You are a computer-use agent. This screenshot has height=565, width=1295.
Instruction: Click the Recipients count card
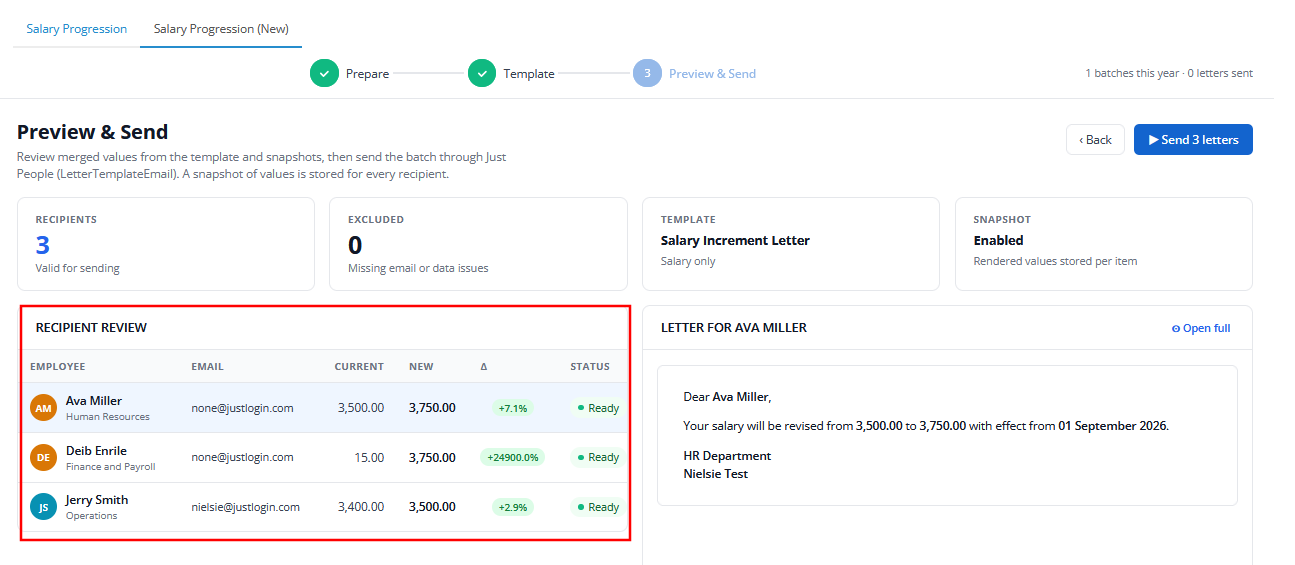166,244
